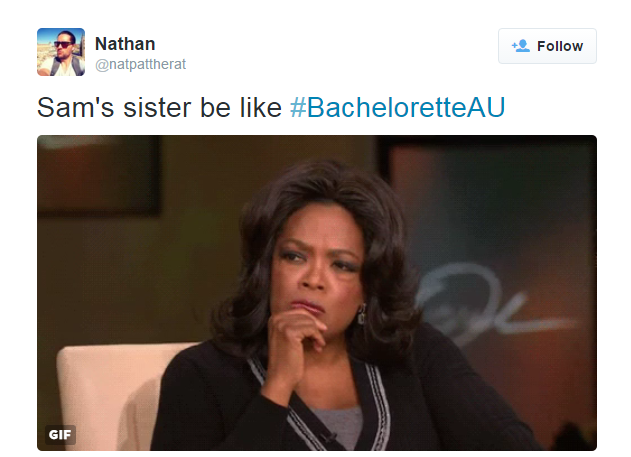
Task: Click the Follow button
Action: coord(547,46)
